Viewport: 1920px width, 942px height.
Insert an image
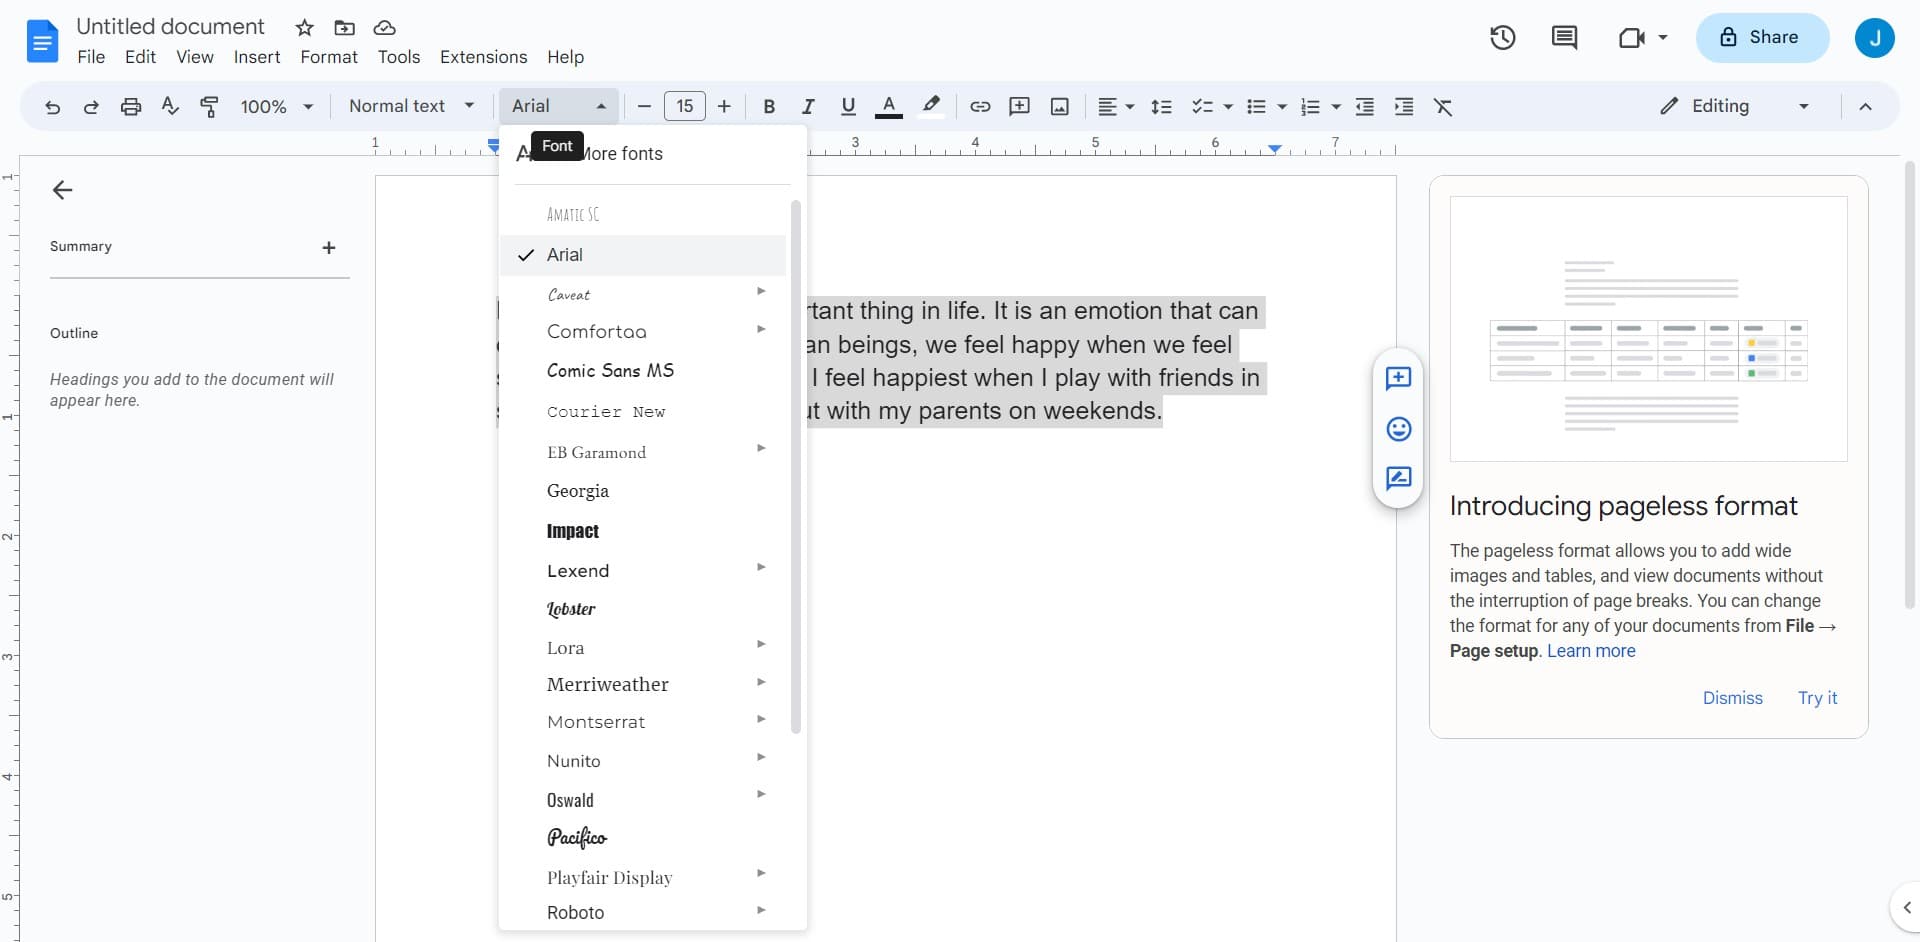[x=1059, y=106]
